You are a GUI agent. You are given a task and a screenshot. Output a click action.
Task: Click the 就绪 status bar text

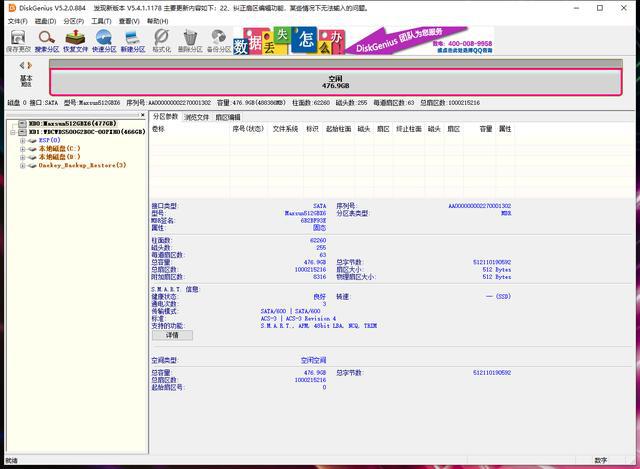11,460
